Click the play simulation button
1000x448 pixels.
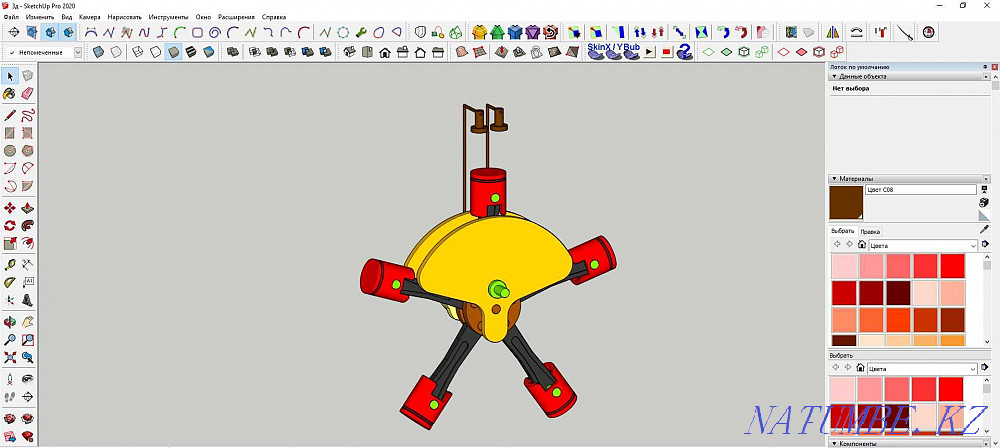[650, 52]
